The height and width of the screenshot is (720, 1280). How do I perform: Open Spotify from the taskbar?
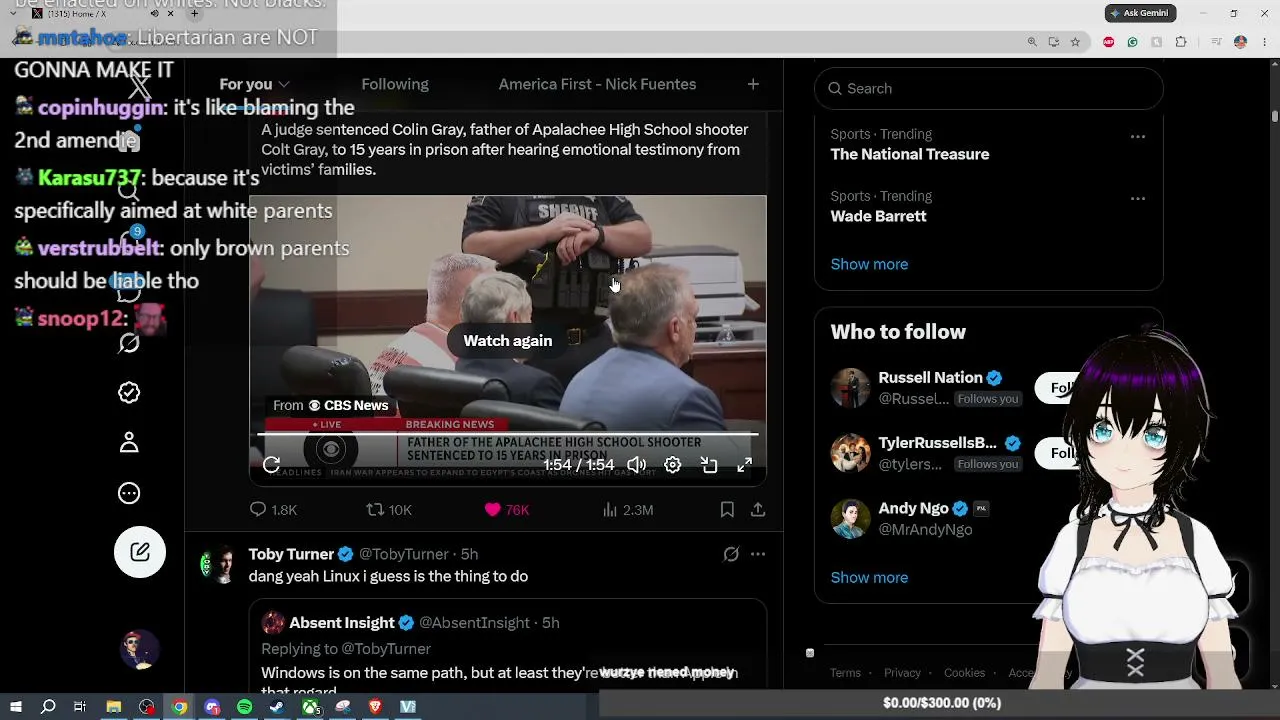245,707
